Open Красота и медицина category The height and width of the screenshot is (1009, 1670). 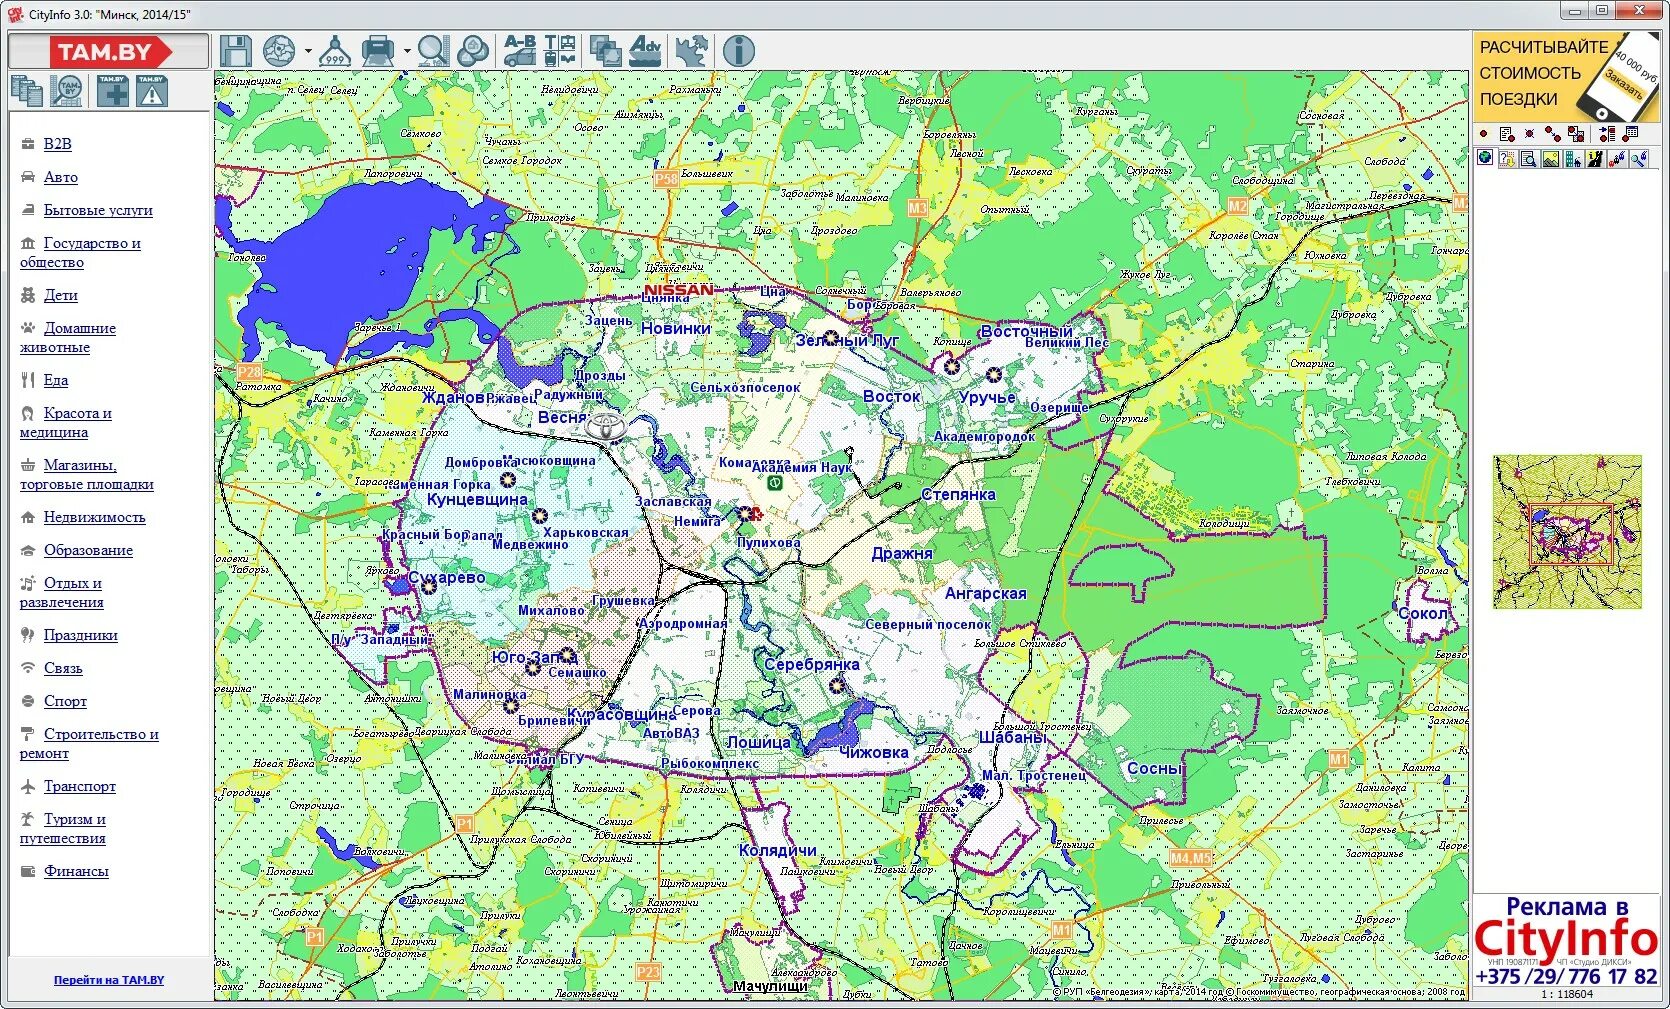tap(66, 423)
